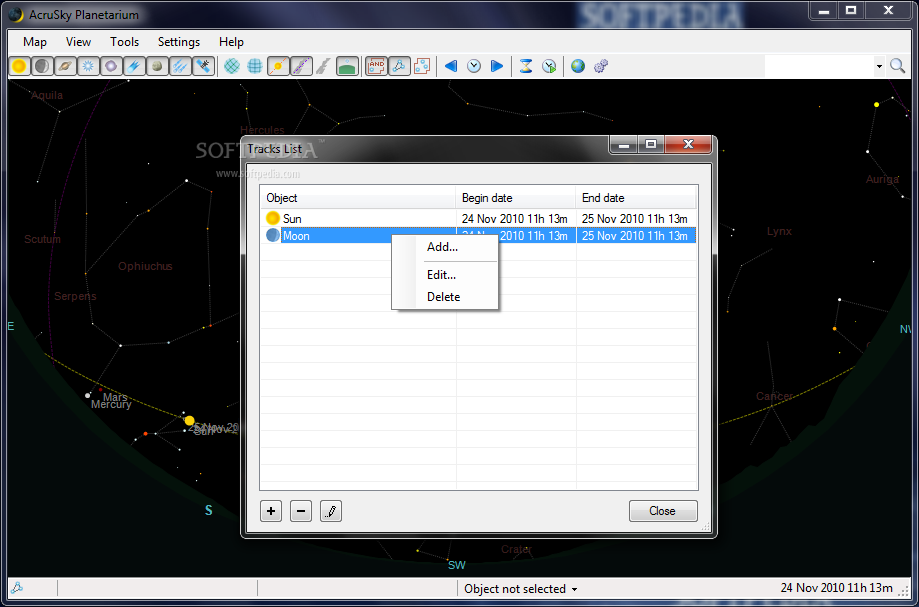Open search box dropdown arrow
919x607 pixels.
879,66
